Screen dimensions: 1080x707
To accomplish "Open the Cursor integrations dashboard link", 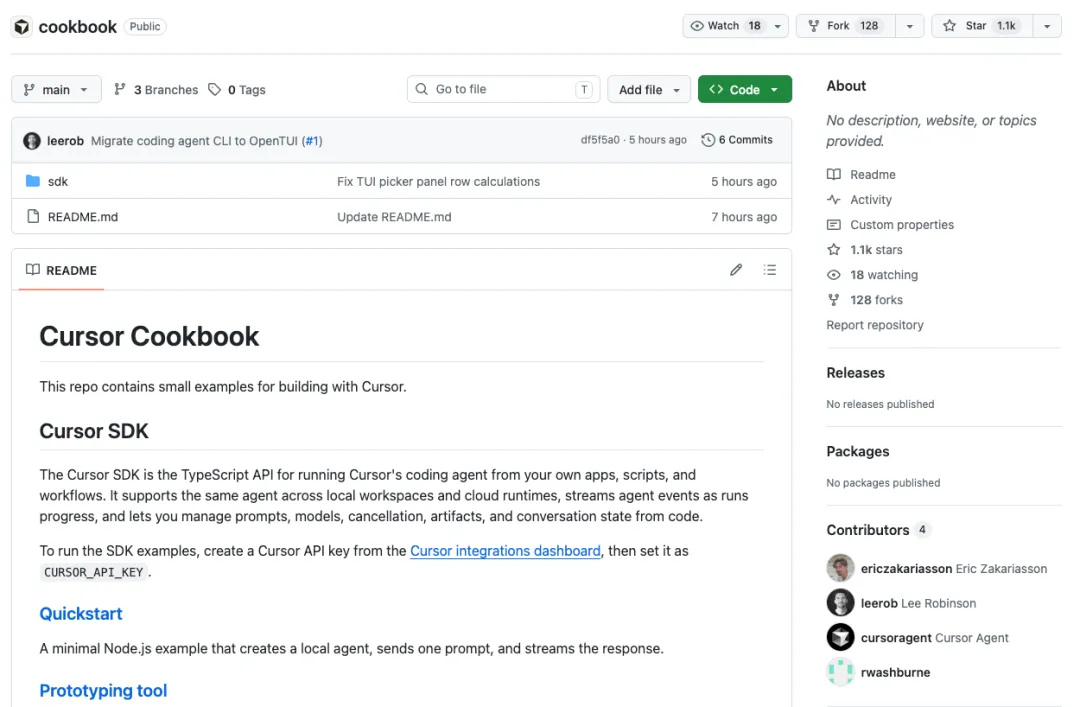I will pyautogui.click(x=505, y=551).
